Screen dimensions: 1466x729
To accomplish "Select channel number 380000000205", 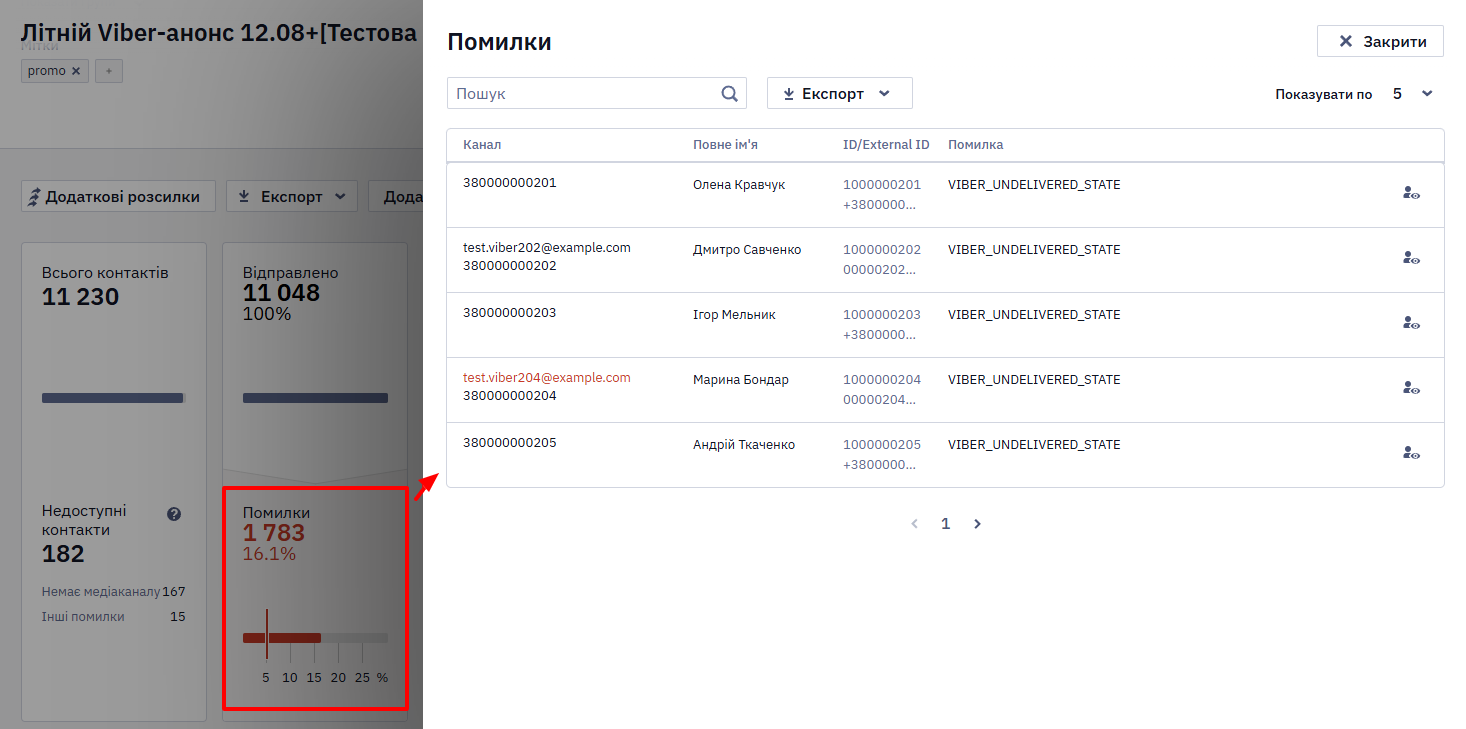I will click(x=510, y=443).
